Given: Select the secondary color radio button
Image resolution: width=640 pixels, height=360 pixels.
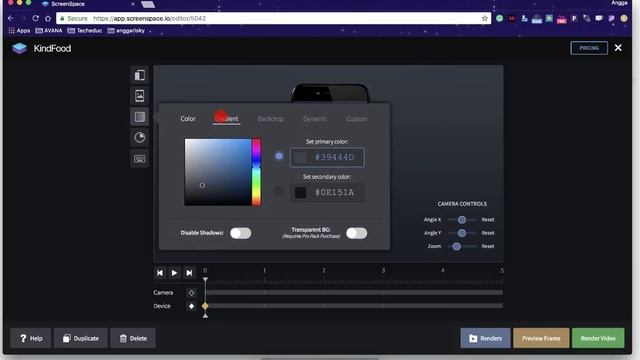Looking at the screenshot, I should click(279, 191).
